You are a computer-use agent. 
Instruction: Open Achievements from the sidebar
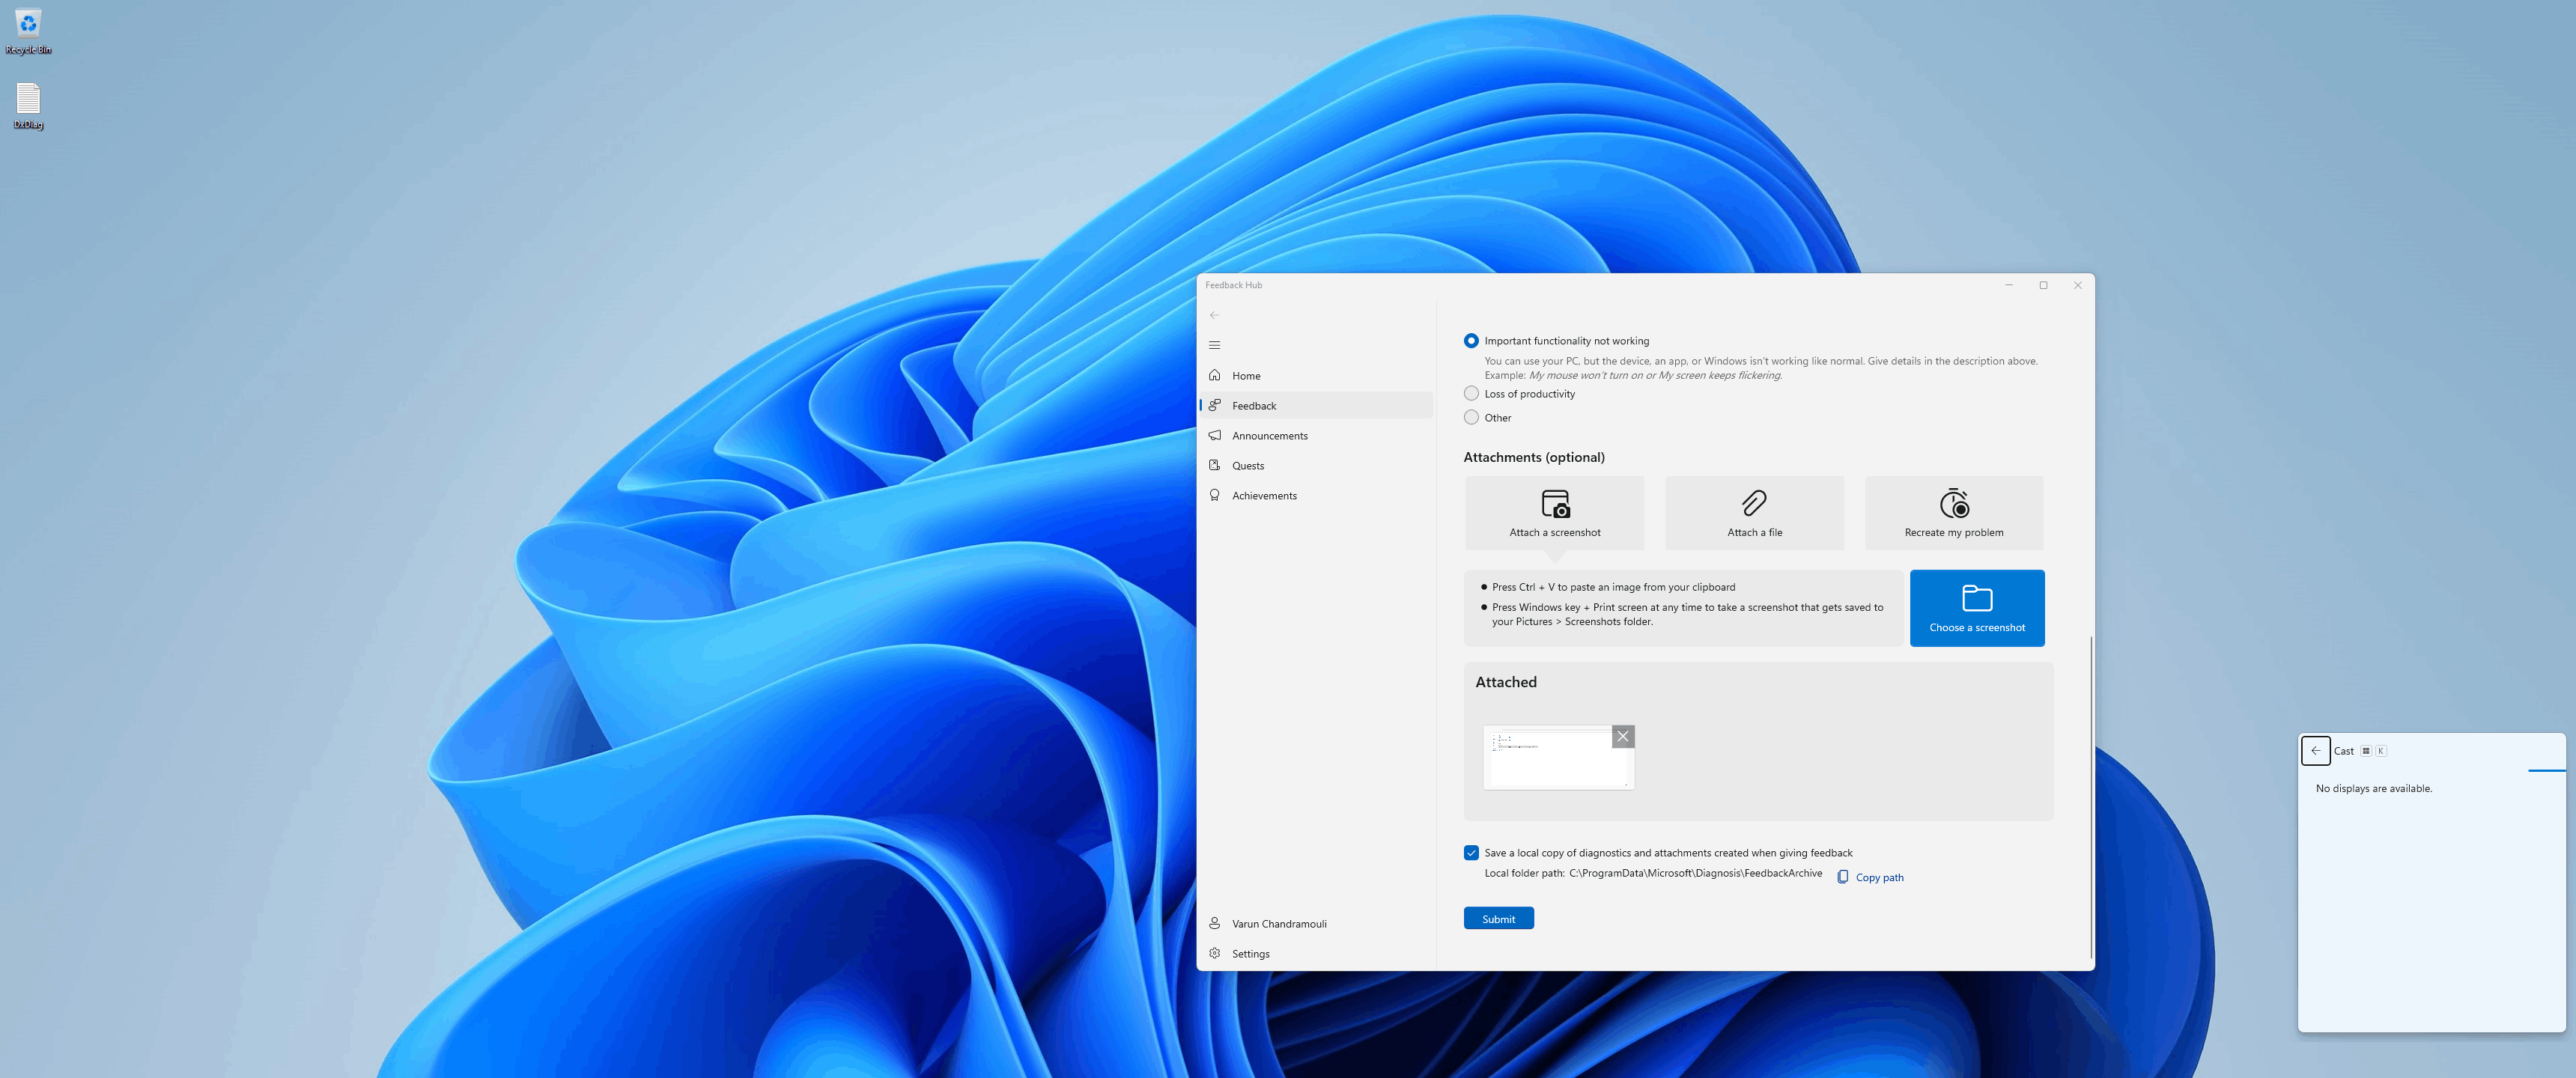1264,496
